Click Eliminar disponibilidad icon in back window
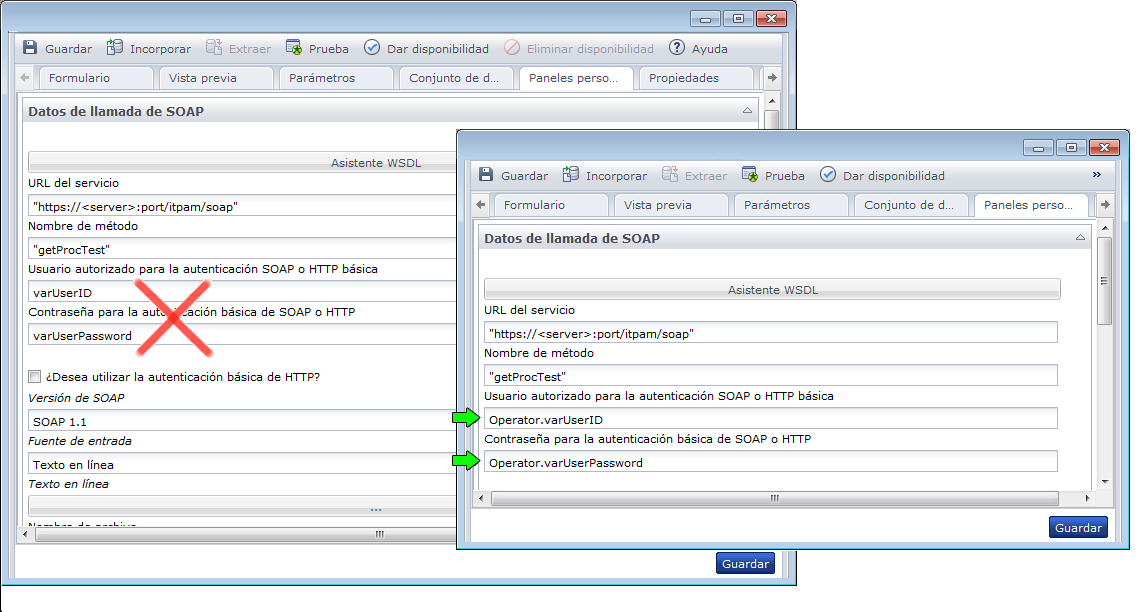 [x=512, y=48]
